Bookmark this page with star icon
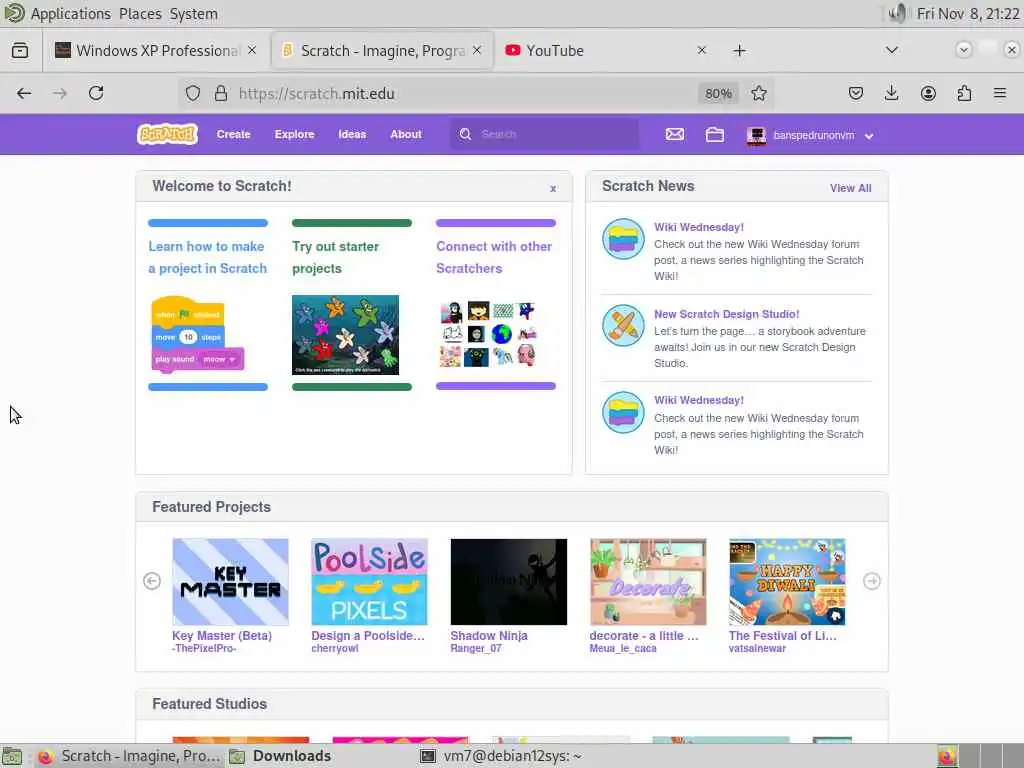1024x768 pixels. [x=758, y=93]
